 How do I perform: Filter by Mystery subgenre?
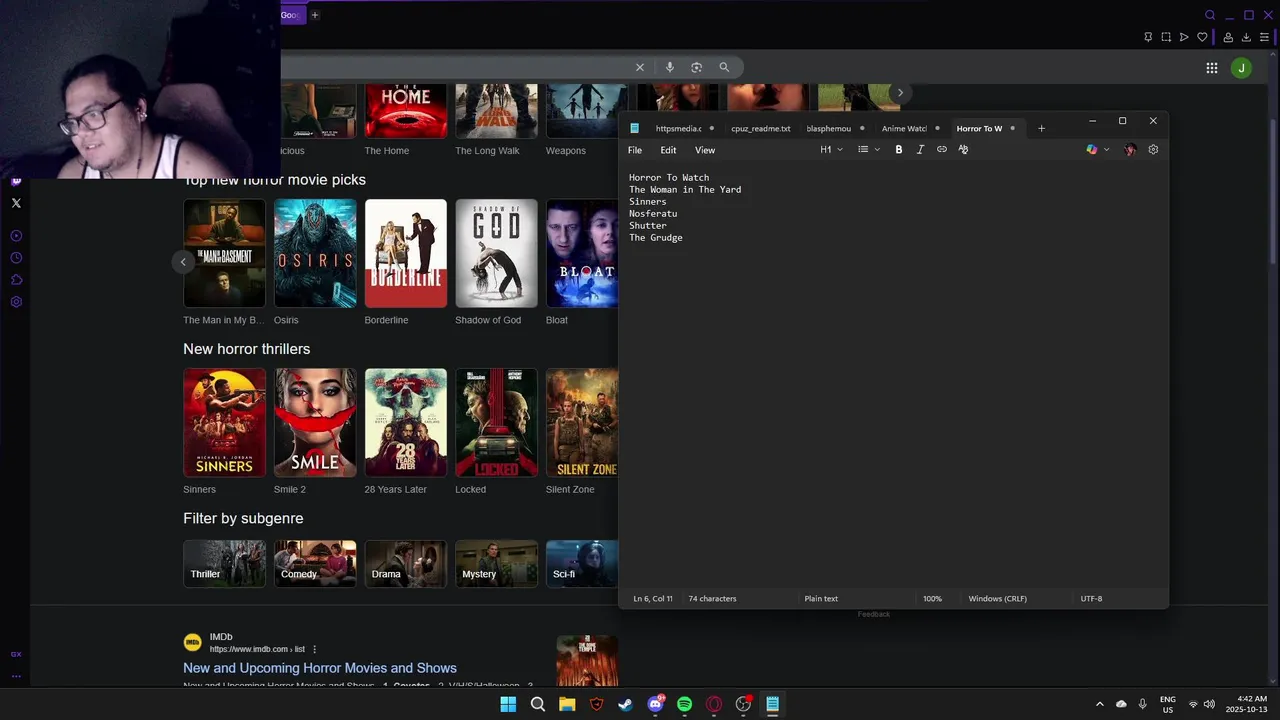(496, 564)
